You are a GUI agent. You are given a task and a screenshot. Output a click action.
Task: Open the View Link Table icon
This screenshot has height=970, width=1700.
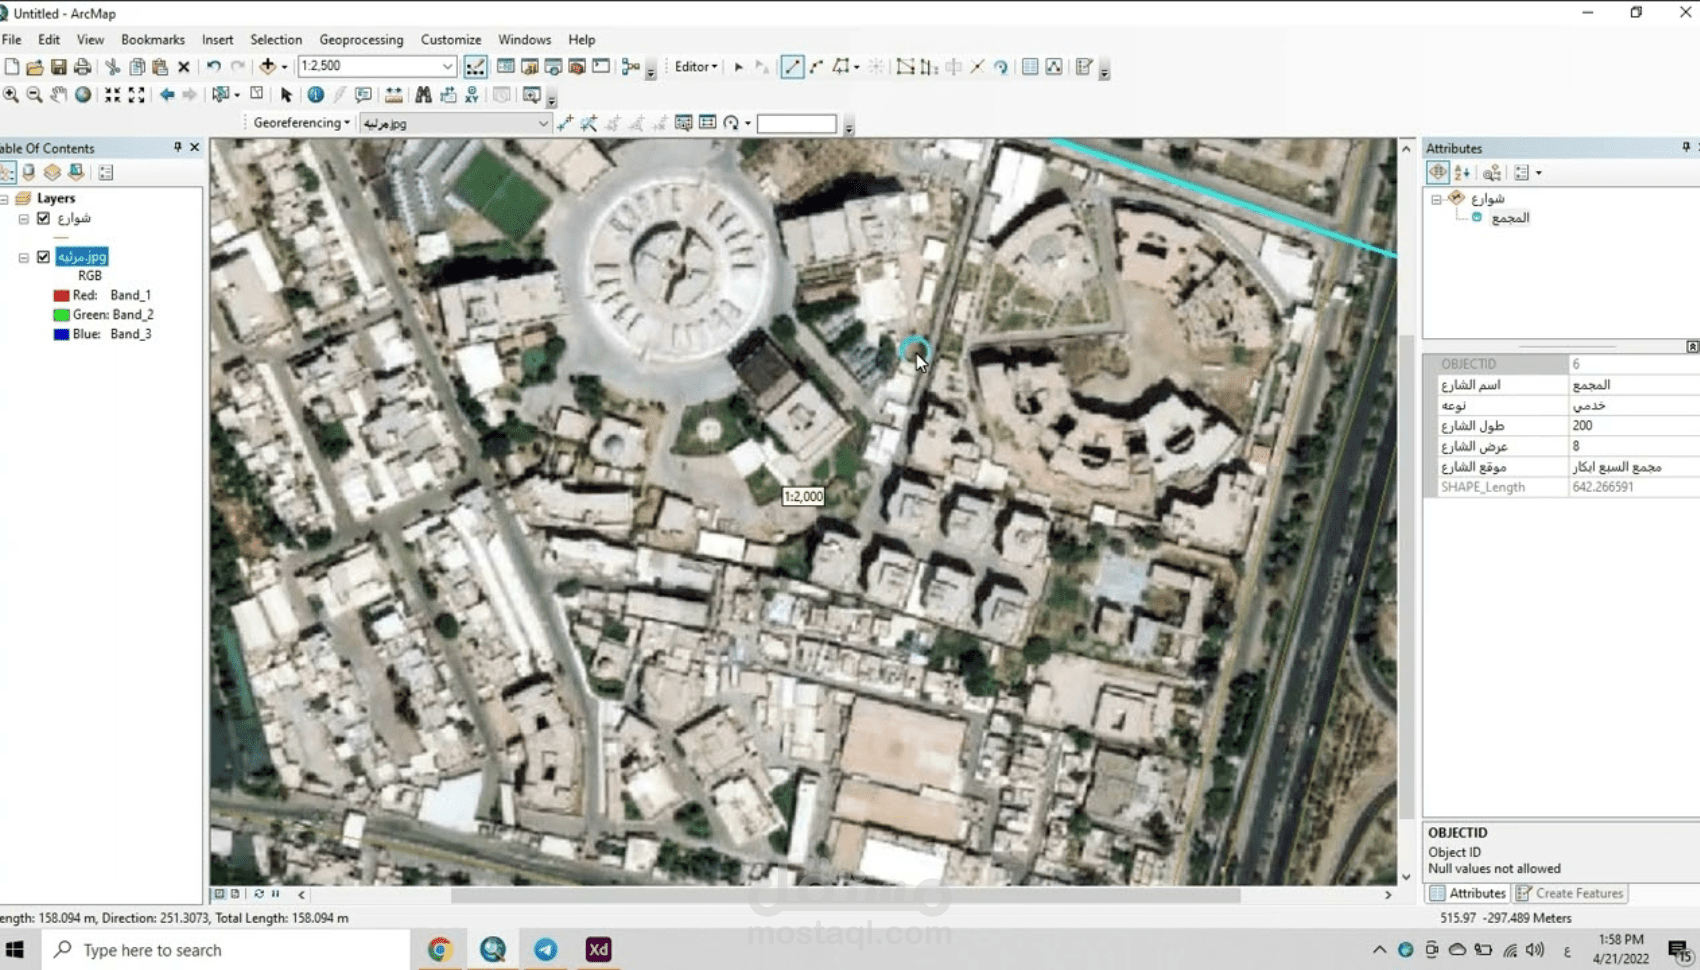coord(707,123)
